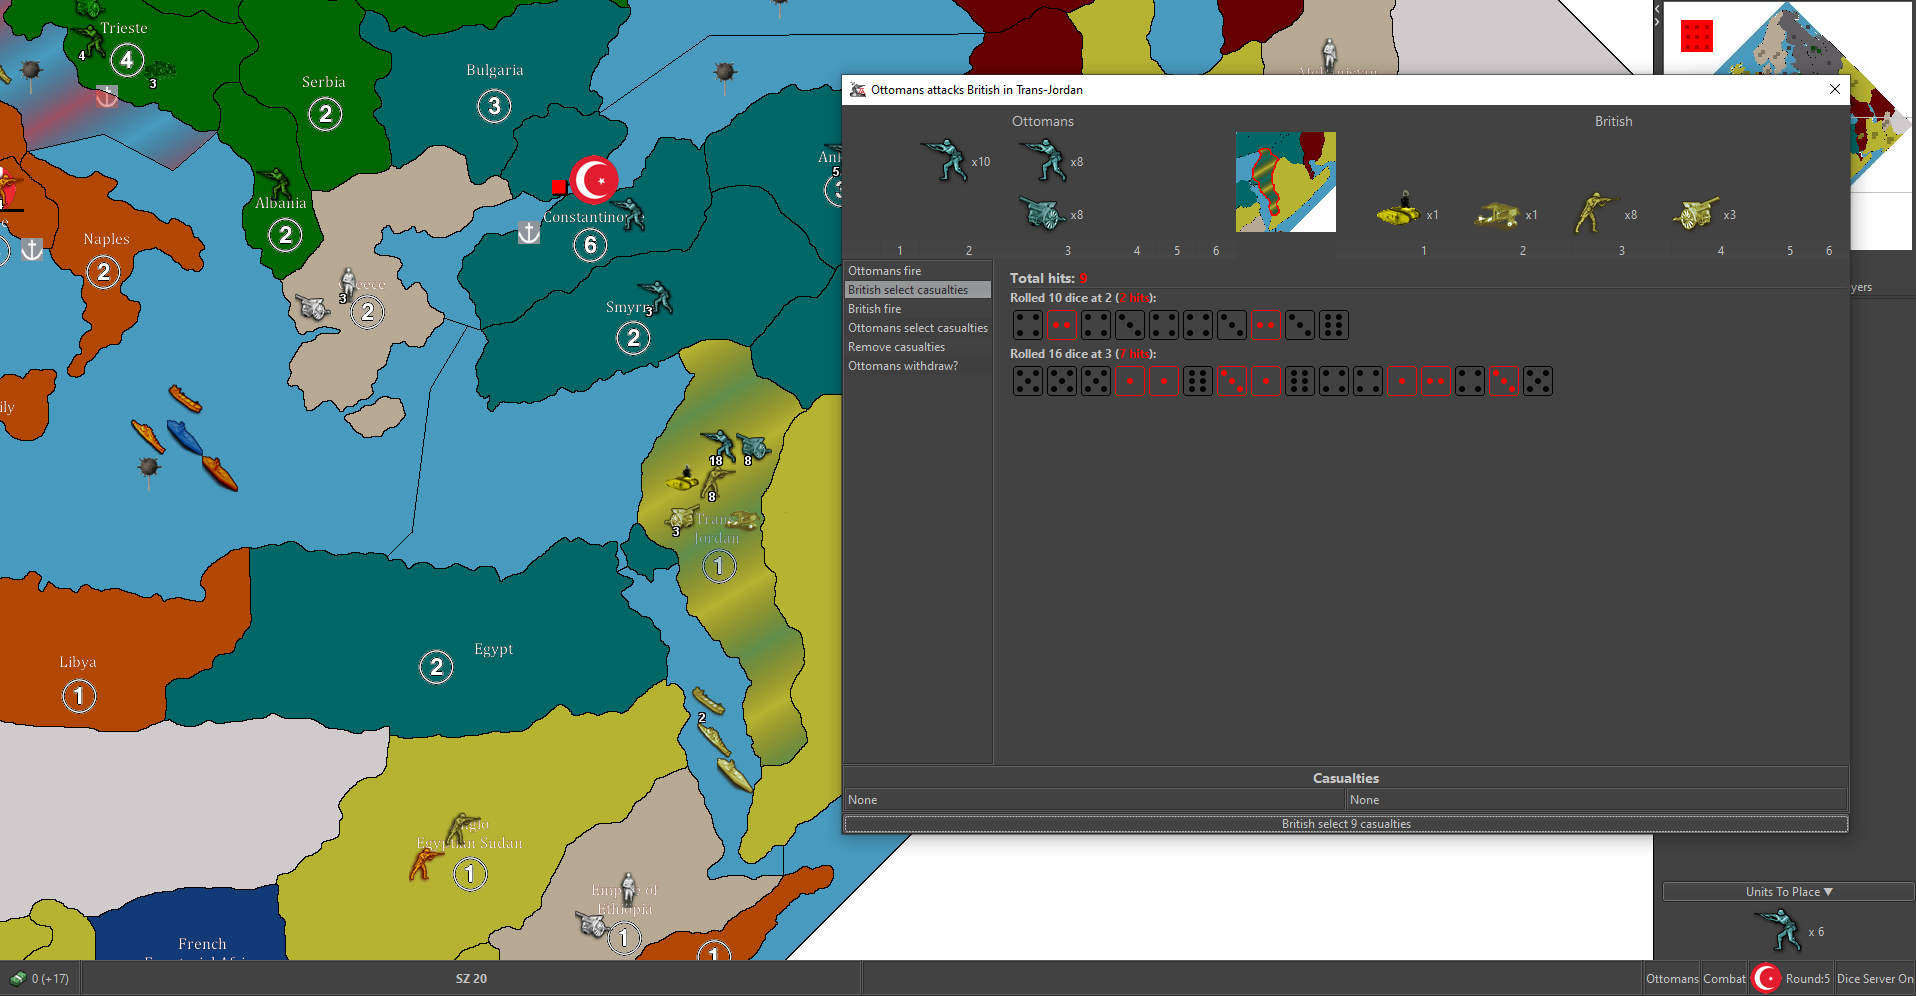Click the right 'None' casualties cell

(1596, 800)
